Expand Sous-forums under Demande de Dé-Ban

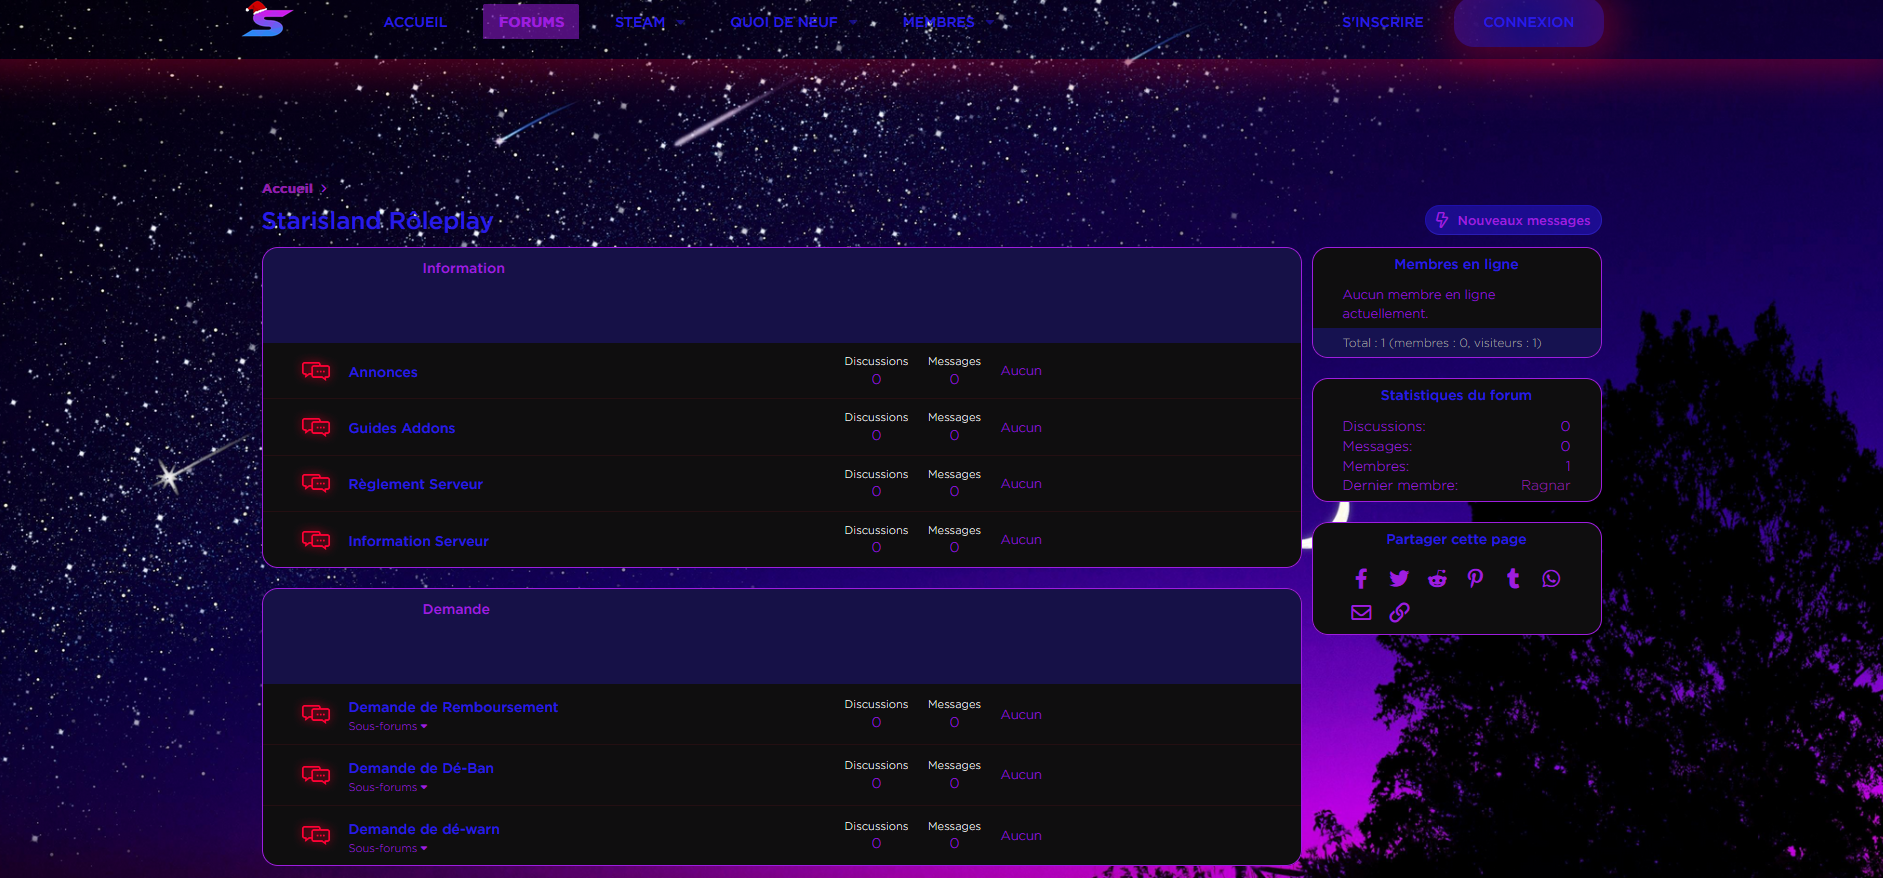(388, 788)
